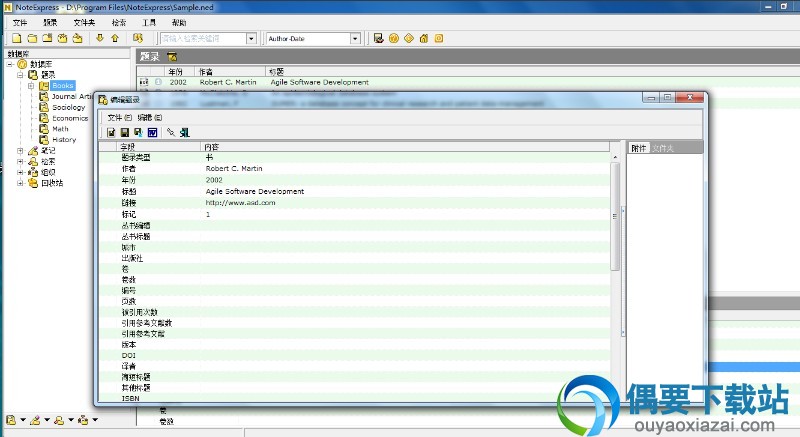Click the 内容 column header in dialog
Image resolution: width=800 pixels, height=437 pixels.
point(406,147)
